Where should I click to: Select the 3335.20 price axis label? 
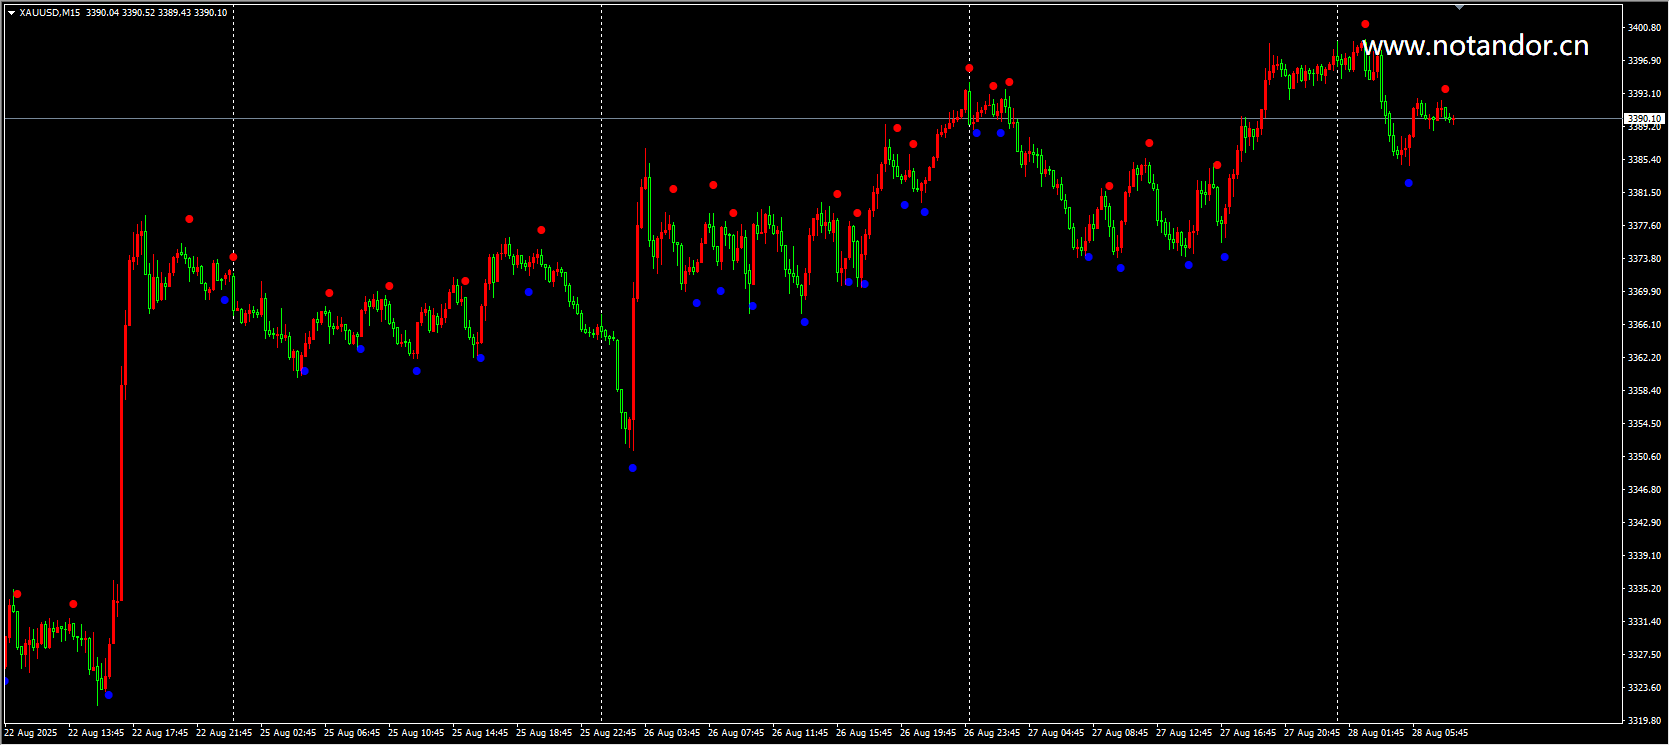[x=1644, y=589]
